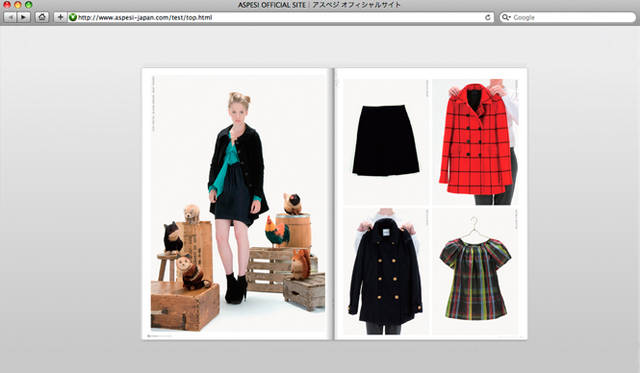Click the model's black ankle boots
Screen dimensions: 640x373
point(236,289)
